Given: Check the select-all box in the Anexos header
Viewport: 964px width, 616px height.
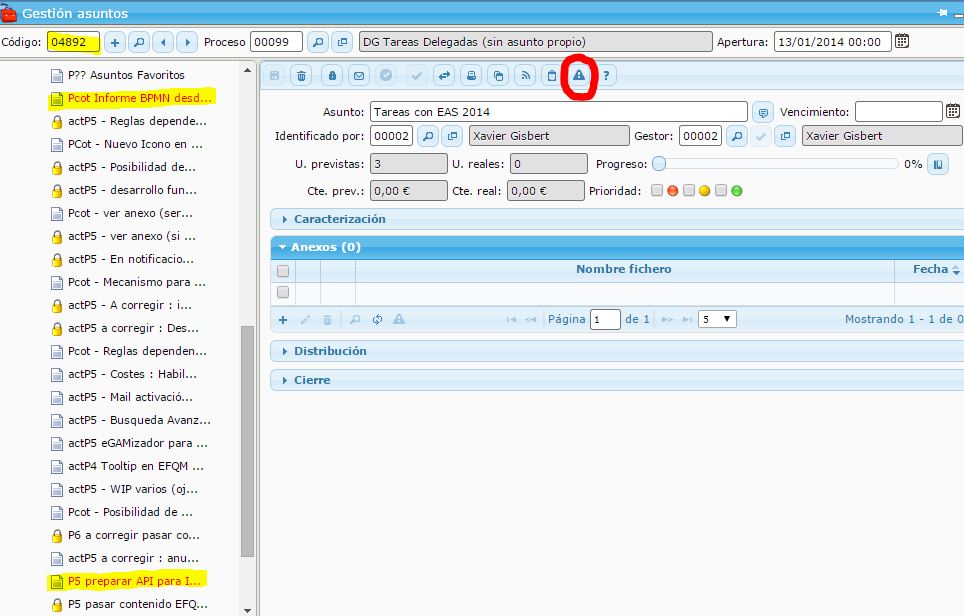Looking at the screenshot, I should pos(283,270).
